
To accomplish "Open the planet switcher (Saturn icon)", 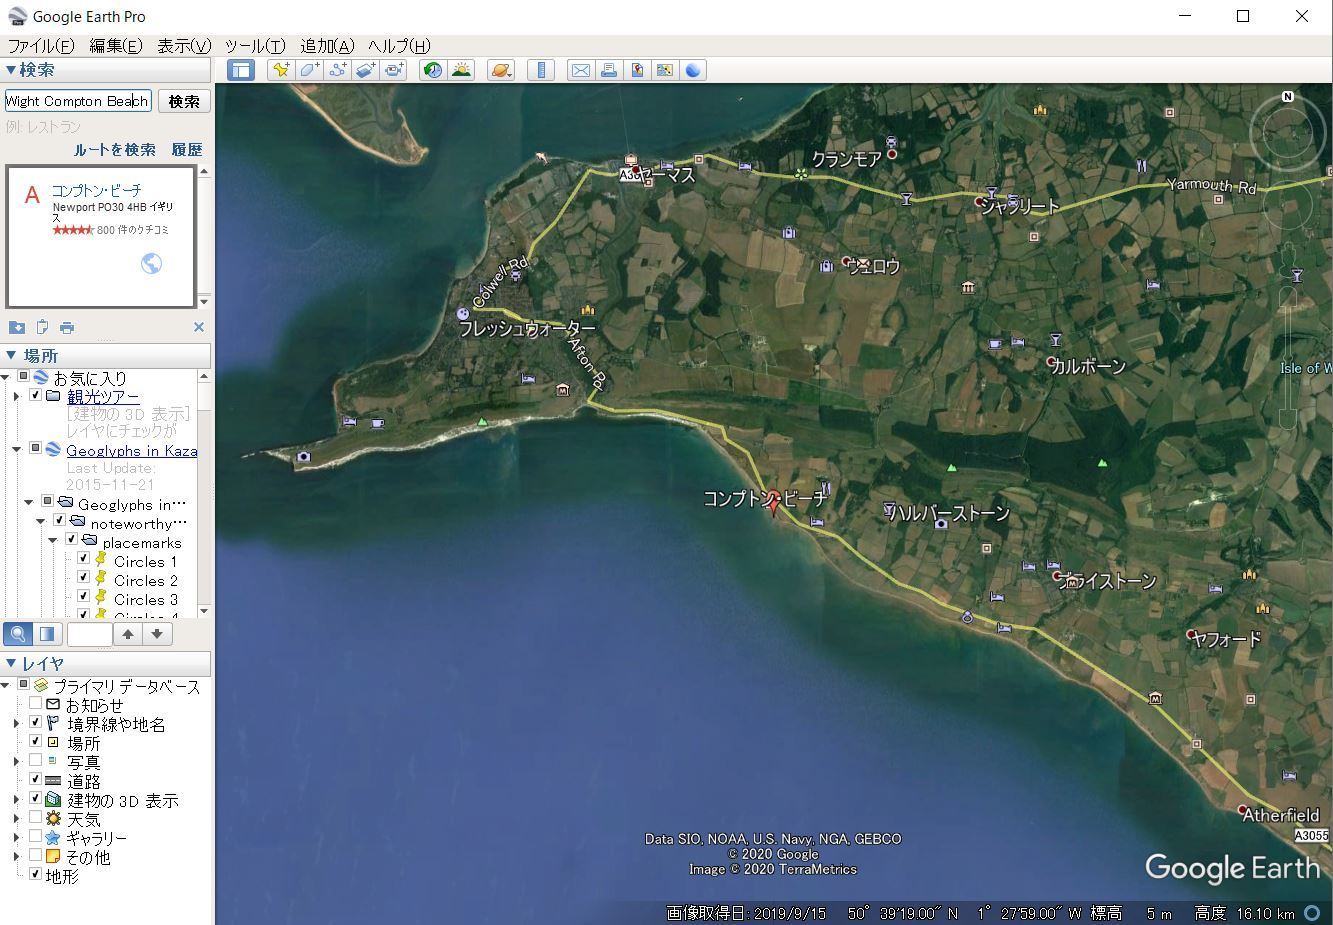I will [501, 70].
